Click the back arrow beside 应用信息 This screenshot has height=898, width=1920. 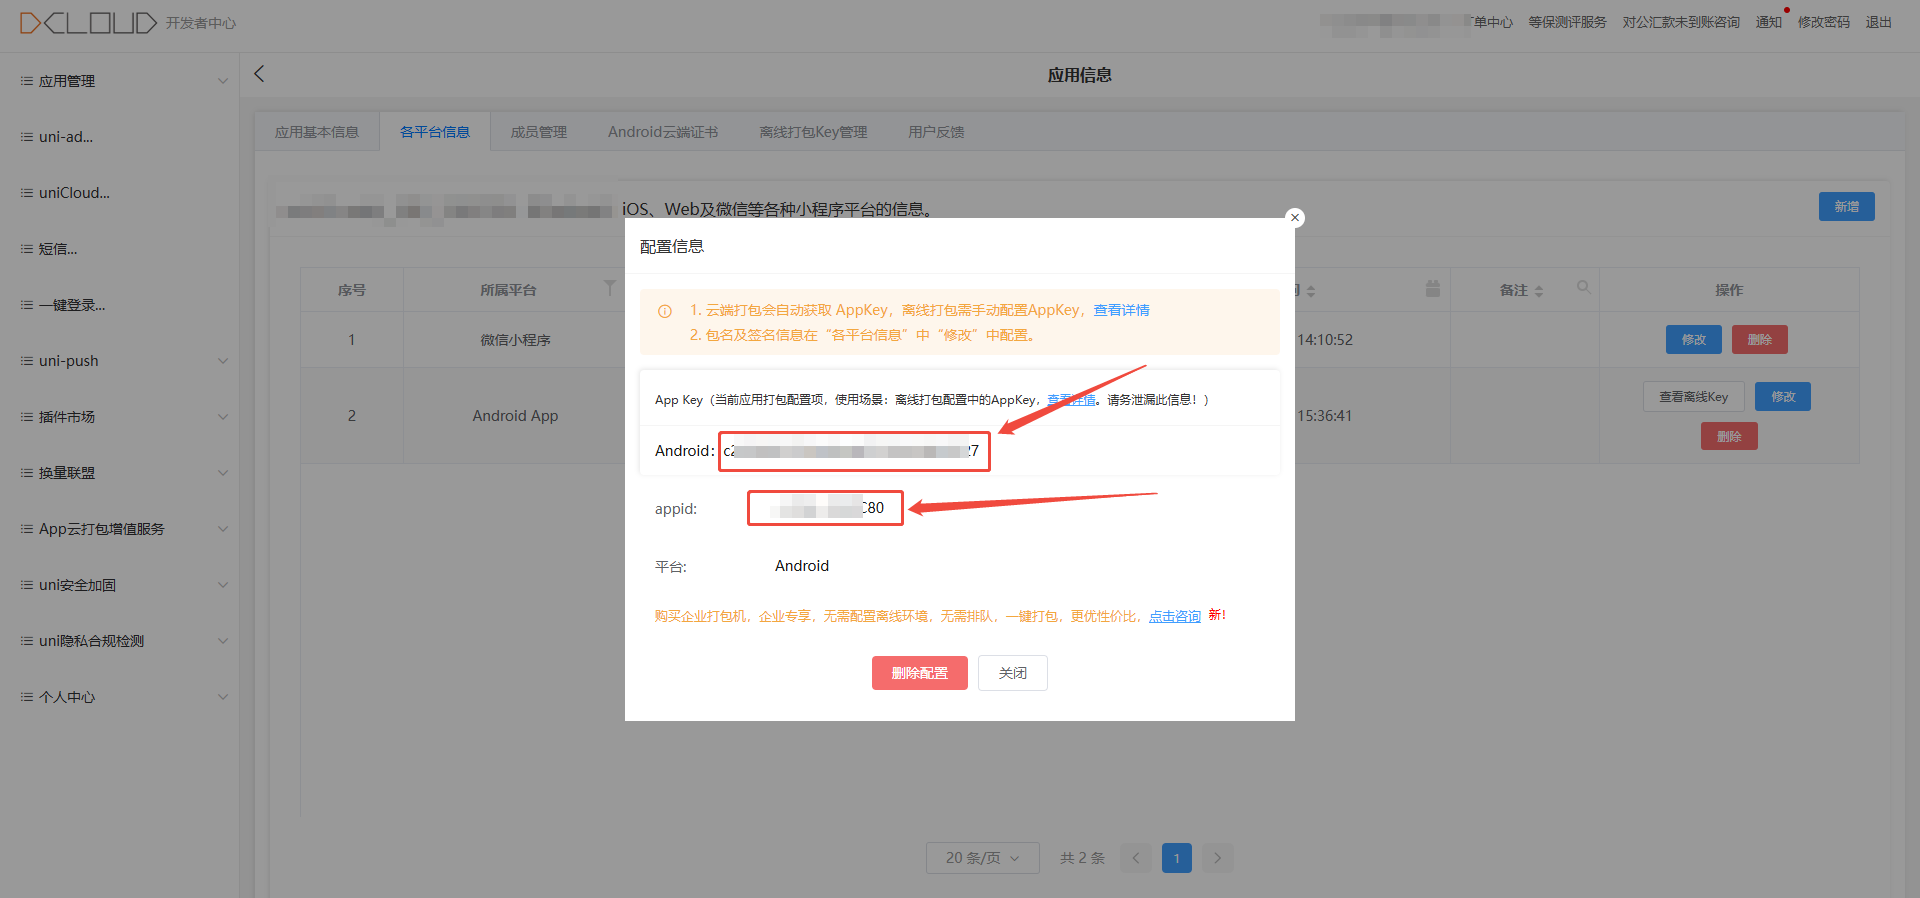click(259, 74)
